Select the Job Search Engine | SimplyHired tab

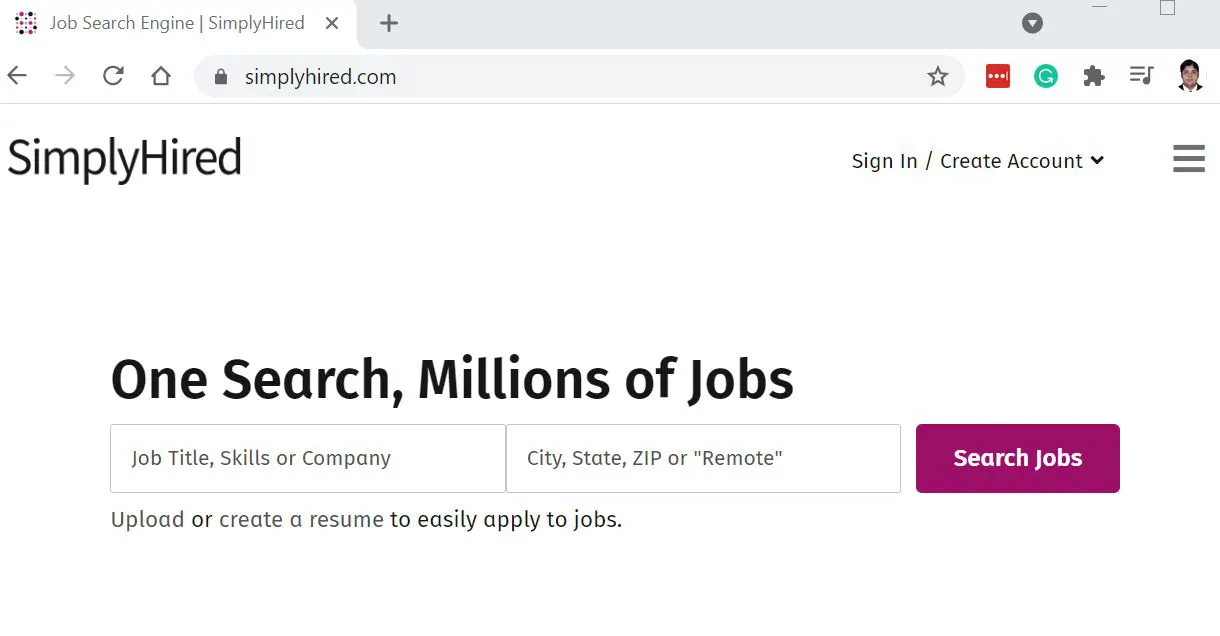tap(176, 23)
